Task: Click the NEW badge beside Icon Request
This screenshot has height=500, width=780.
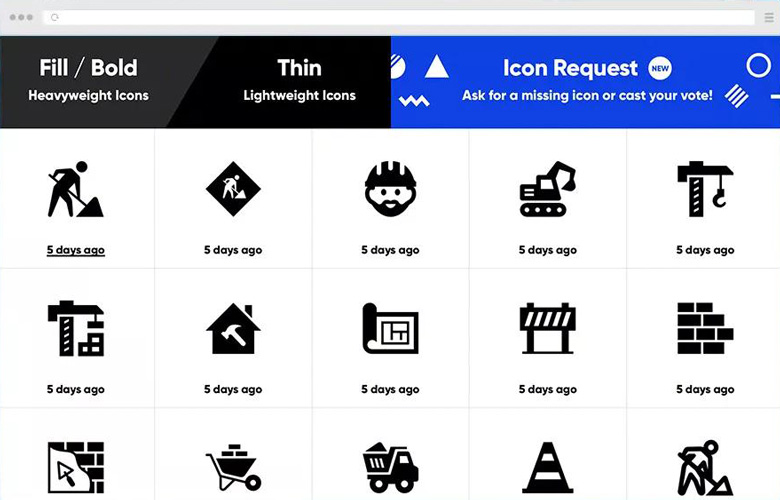Action: pos(660,68)
